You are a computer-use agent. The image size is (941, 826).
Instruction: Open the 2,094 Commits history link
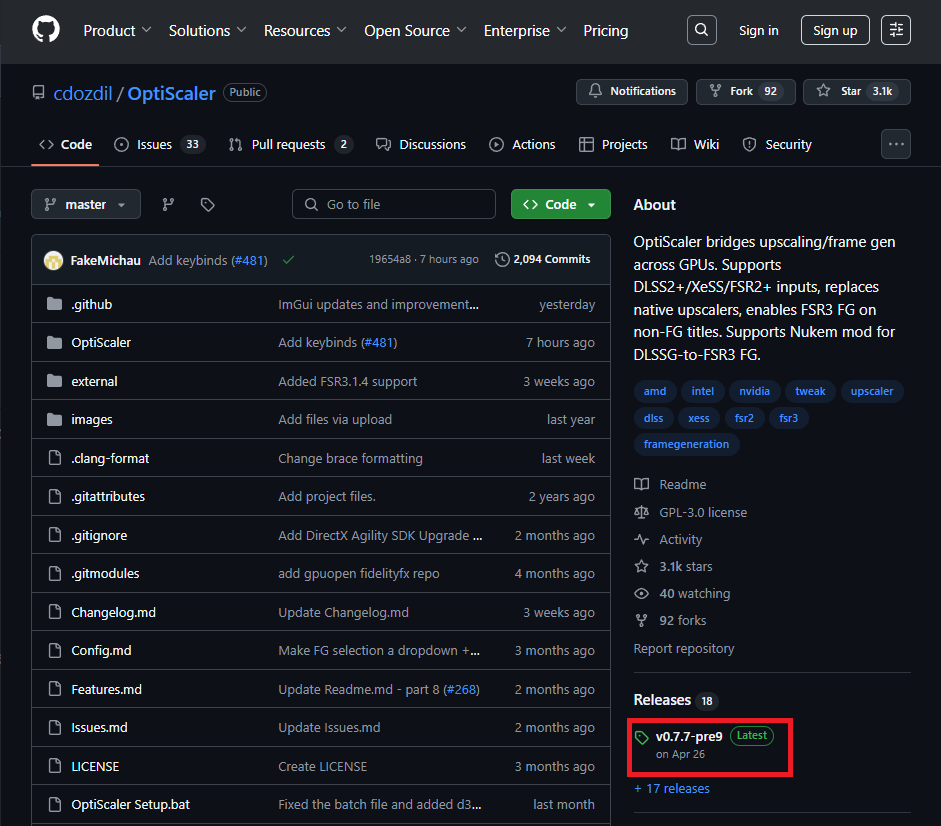pyautogui.click(x=543, y=259)
